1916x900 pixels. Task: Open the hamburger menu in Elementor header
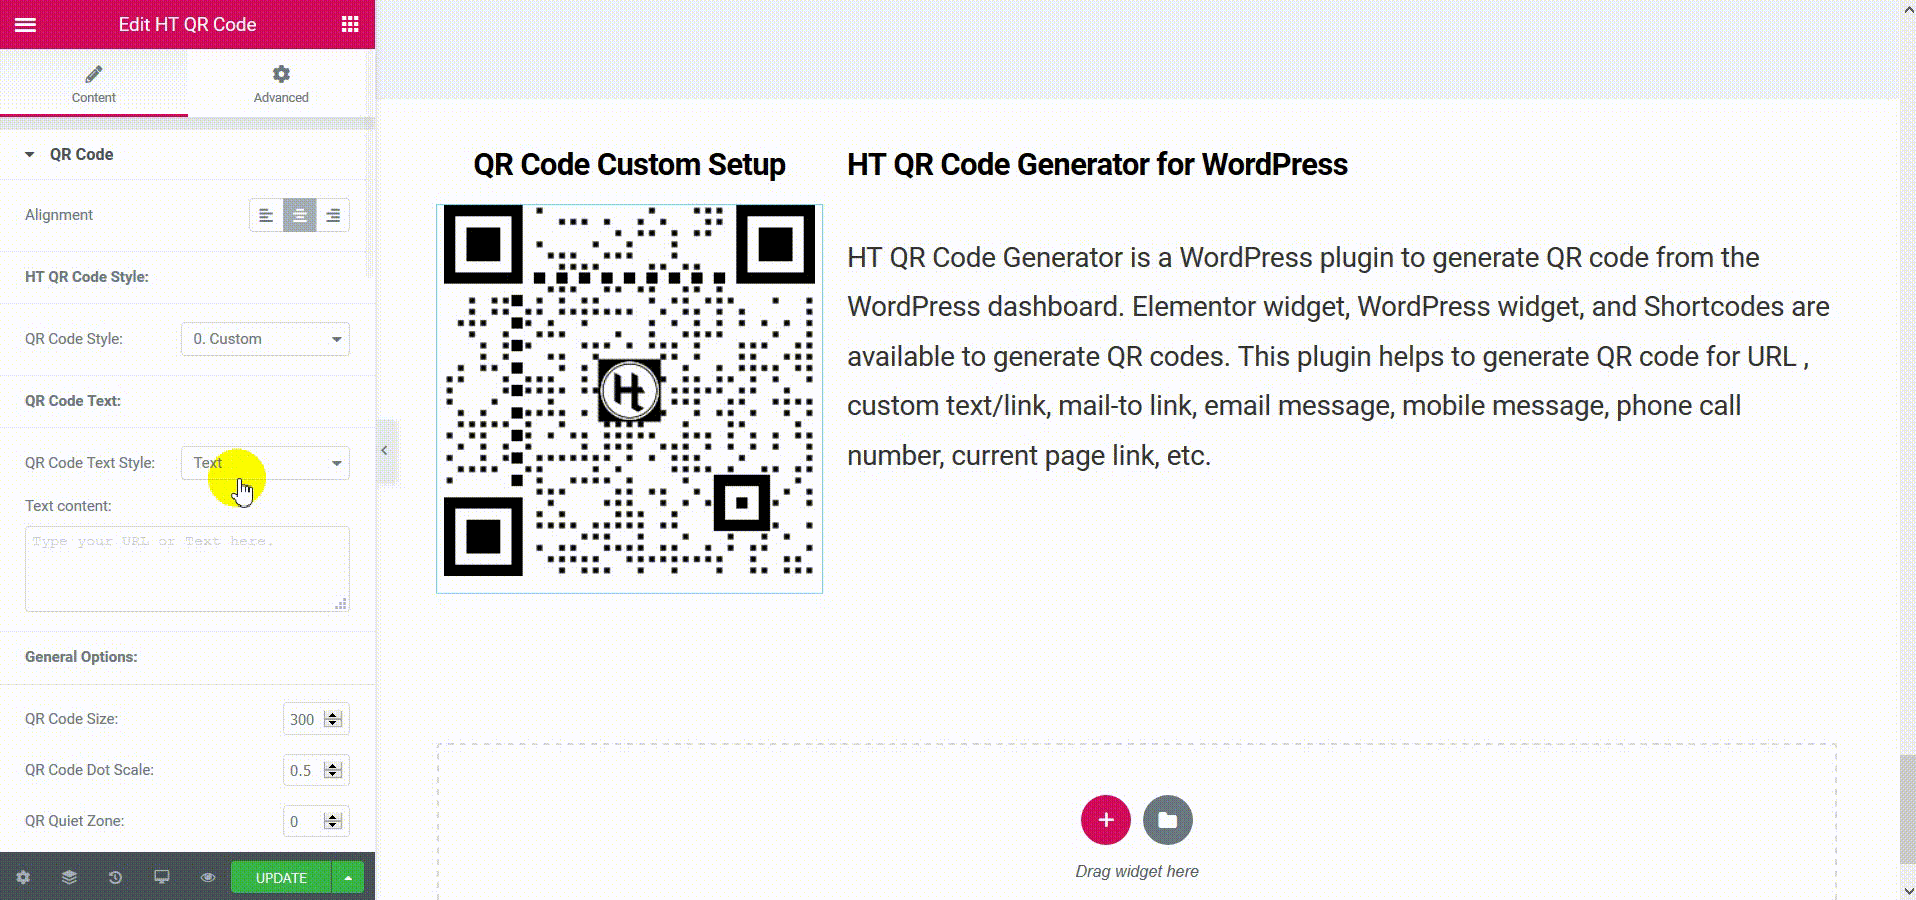point(26,25)
